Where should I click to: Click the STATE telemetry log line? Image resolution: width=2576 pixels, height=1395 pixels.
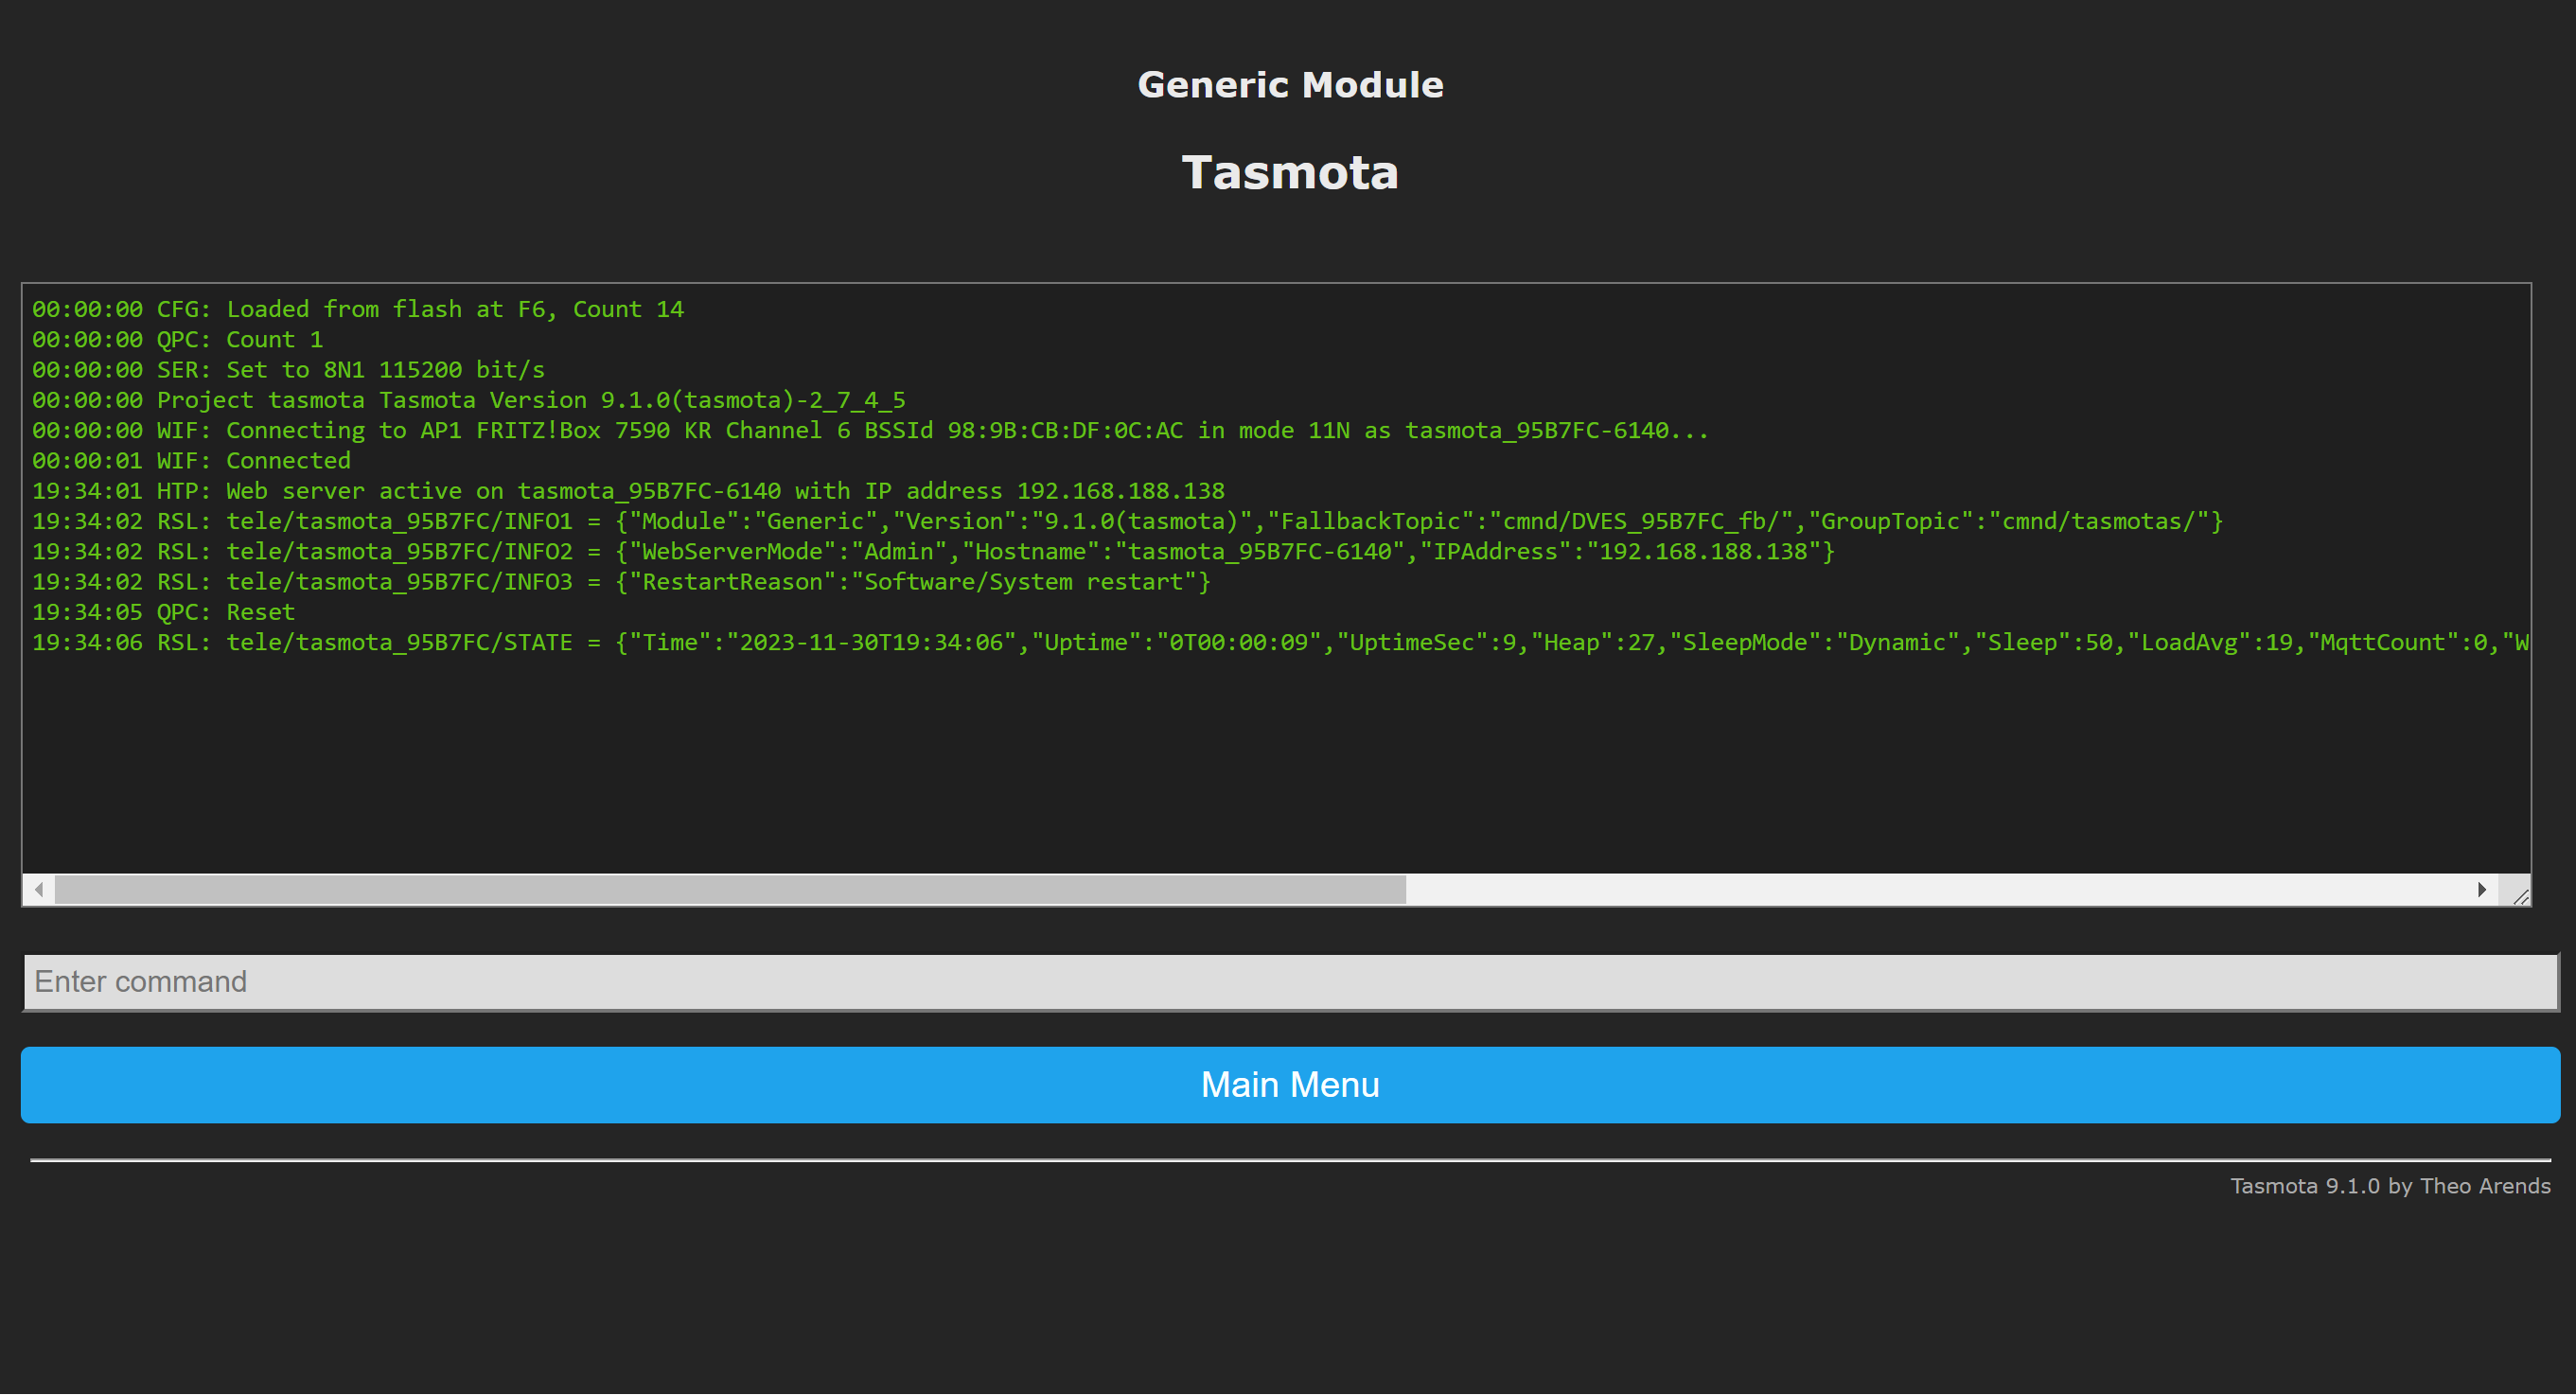click(x=1280, y=643)
